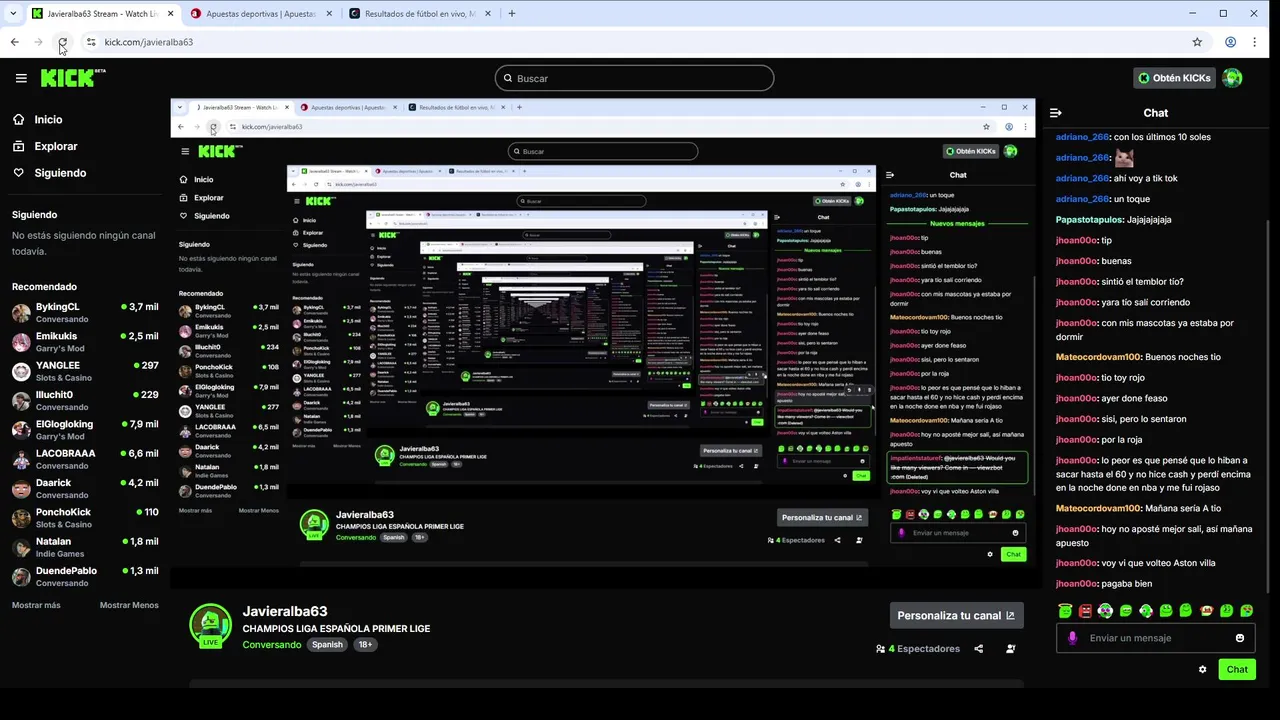Close the Resultados de fútbol tab
Image resolution: width=1280 pixels, height=720 pixels.
487,14
